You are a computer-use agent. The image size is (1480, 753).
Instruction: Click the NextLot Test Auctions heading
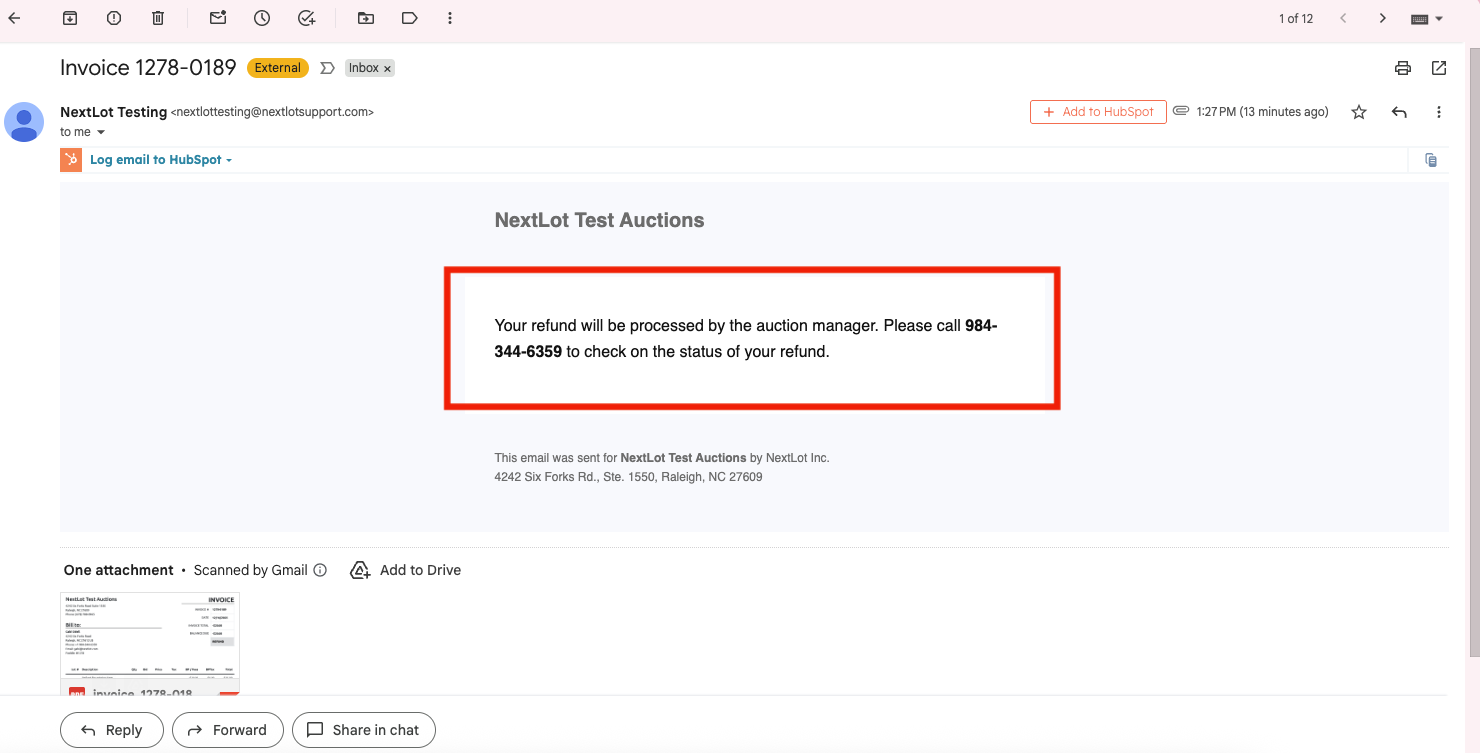coord(599,221)
